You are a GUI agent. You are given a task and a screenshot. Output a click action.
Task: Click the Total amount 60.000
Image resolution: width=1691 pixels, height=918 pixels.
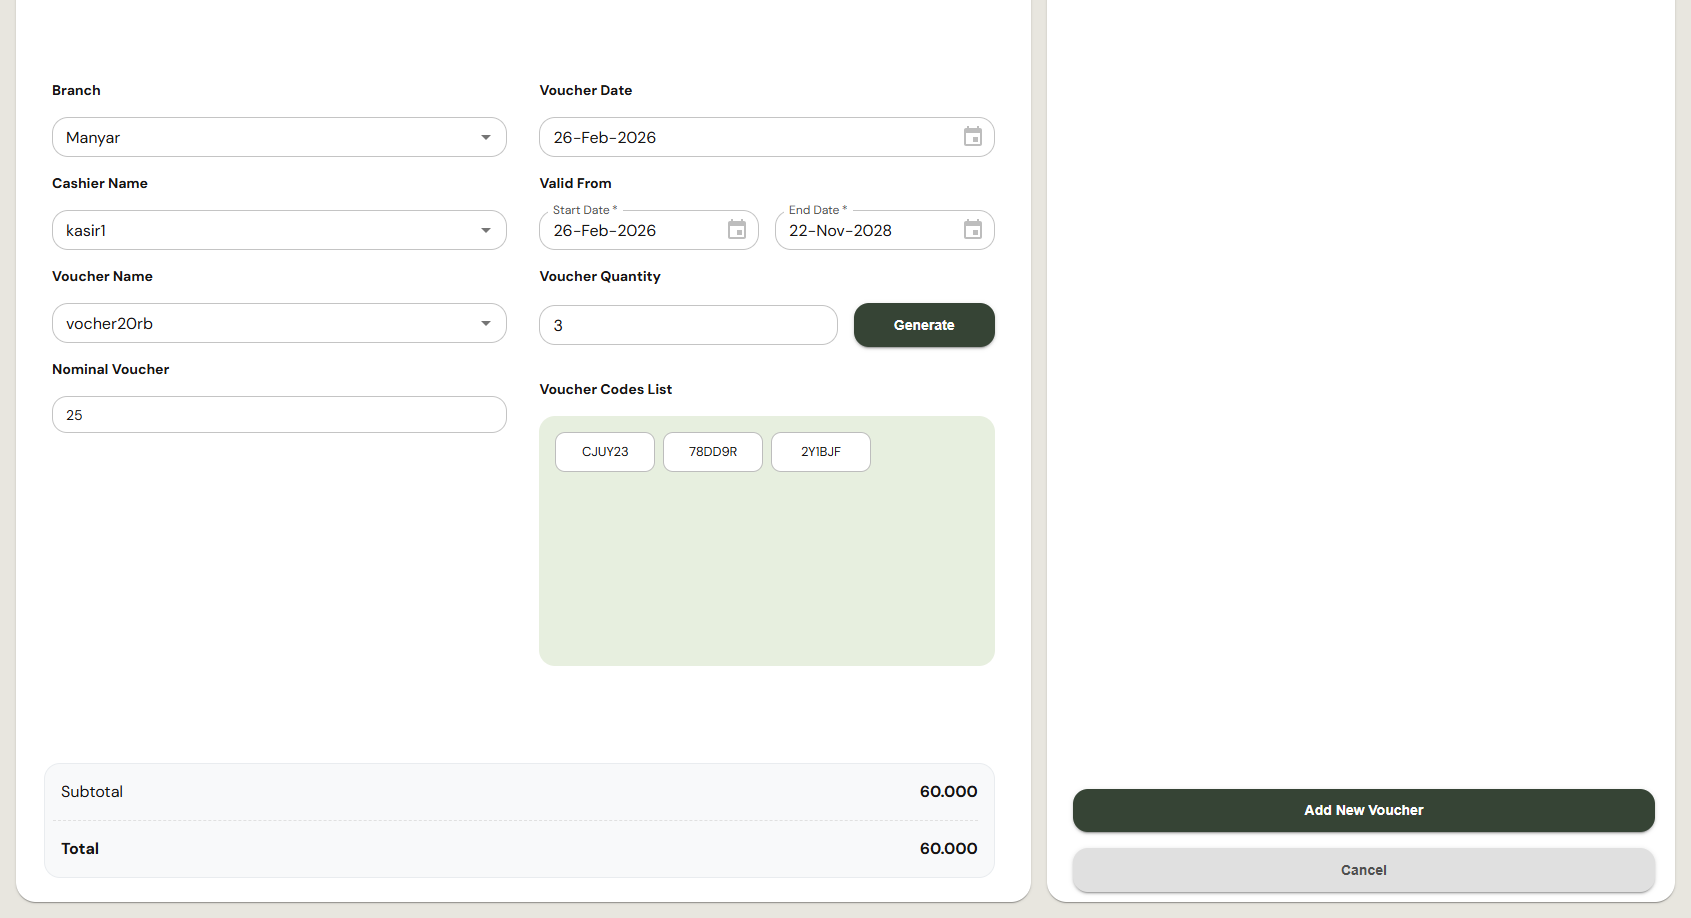948,849
